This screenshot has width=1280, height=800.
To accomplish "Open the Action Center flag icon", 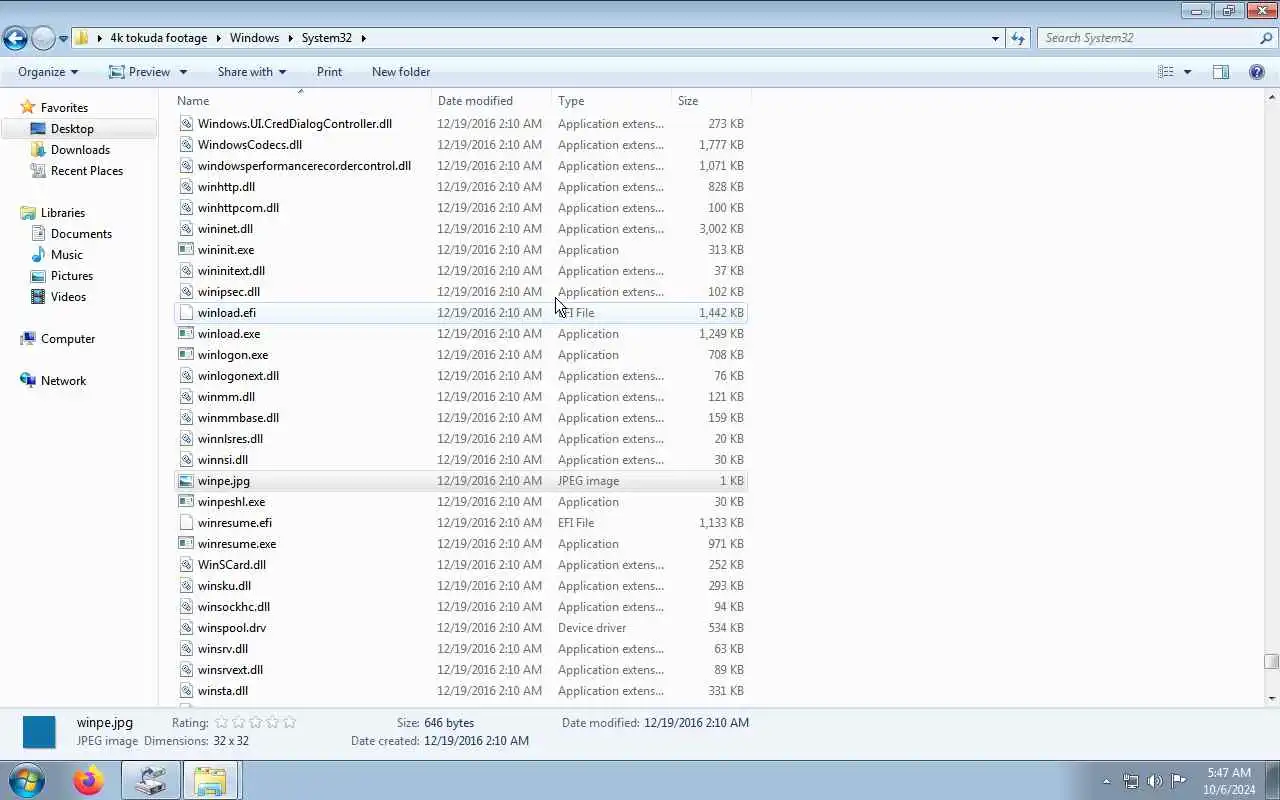I will pyautogui.click(x=1179, y=781).
